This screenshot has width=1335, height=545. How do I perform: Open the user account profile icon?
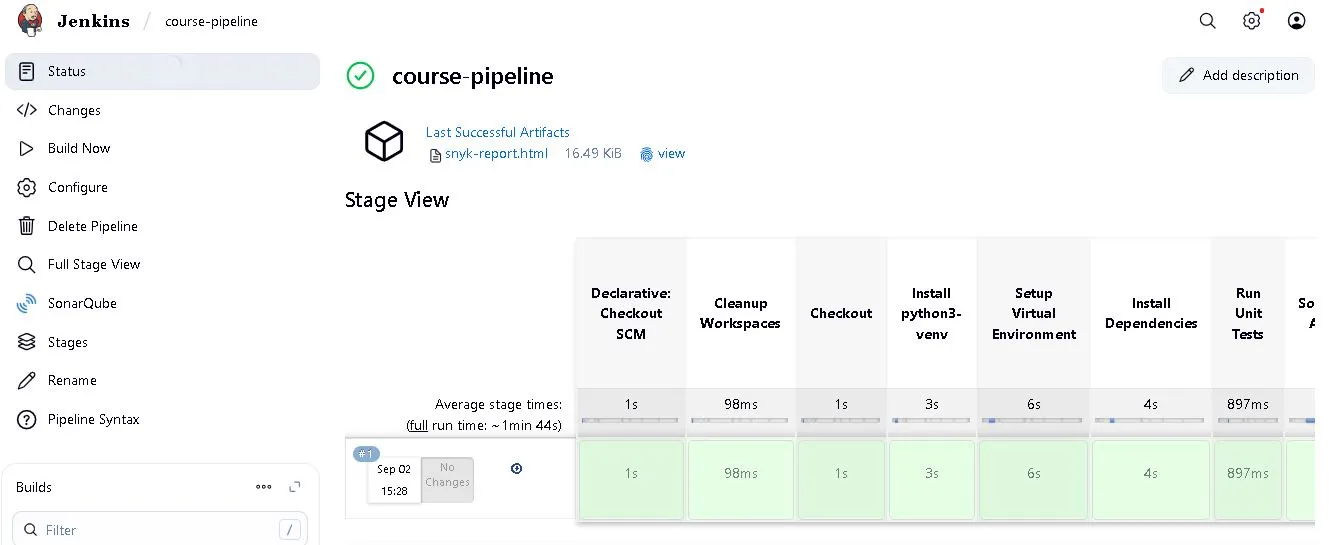(x=1296, y=20)
